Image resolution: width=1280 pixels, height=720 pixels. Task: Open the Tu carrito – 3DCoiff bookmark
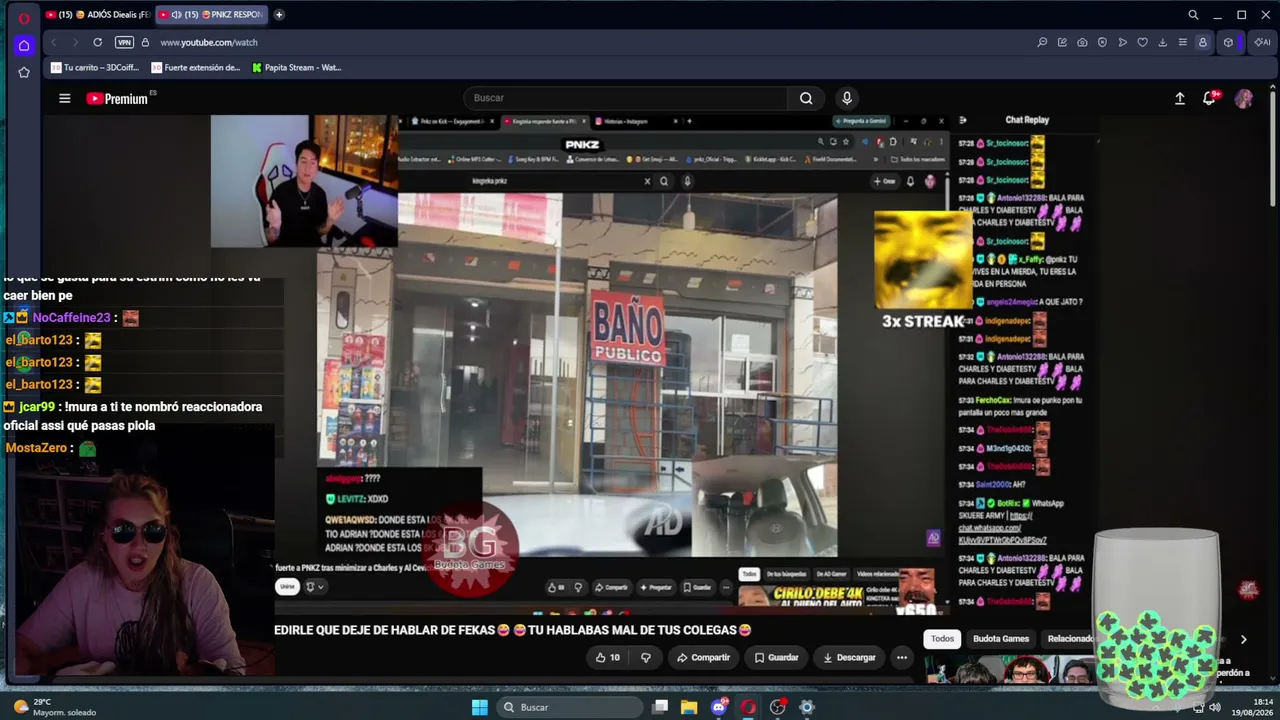tap(95, 68)
